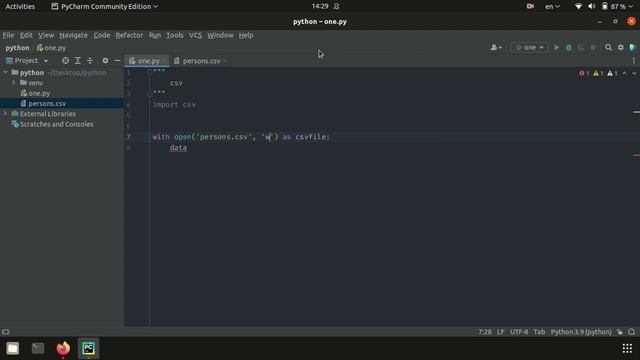Open Files app in the dock

point(13,348)
